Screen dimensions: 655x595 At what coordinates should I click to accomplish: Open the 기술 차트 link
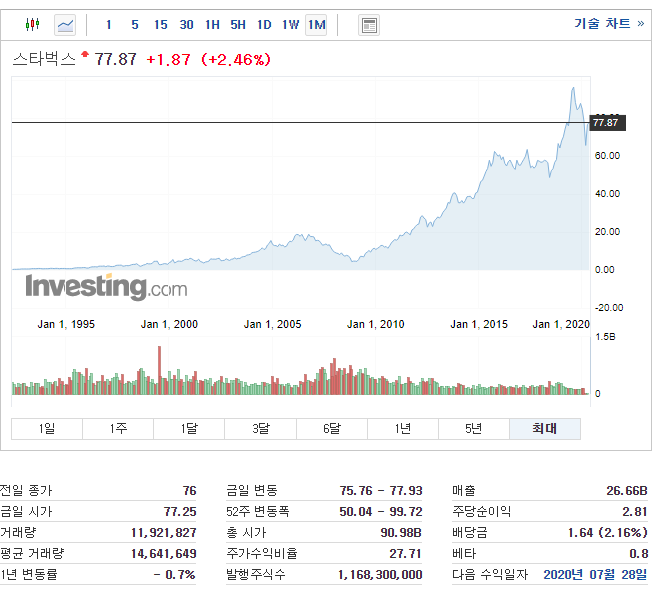pos(609,23)
